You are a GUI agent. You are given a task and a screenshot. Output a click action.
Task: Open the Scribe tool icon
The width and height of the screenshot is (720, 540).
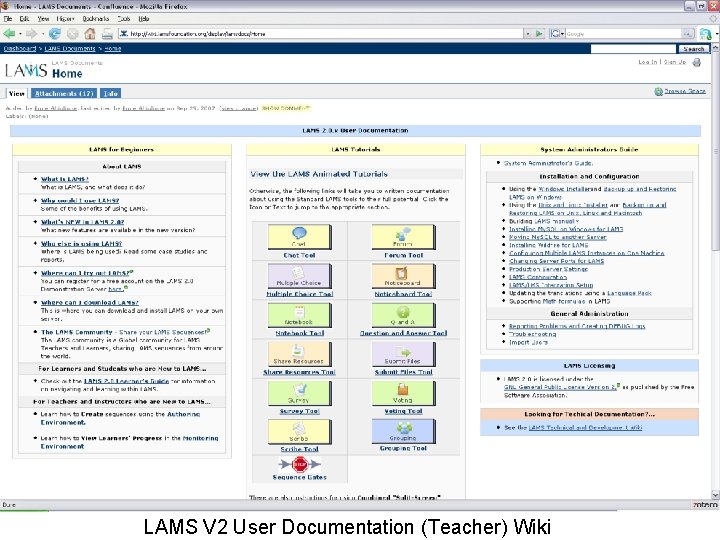point(299,432)
